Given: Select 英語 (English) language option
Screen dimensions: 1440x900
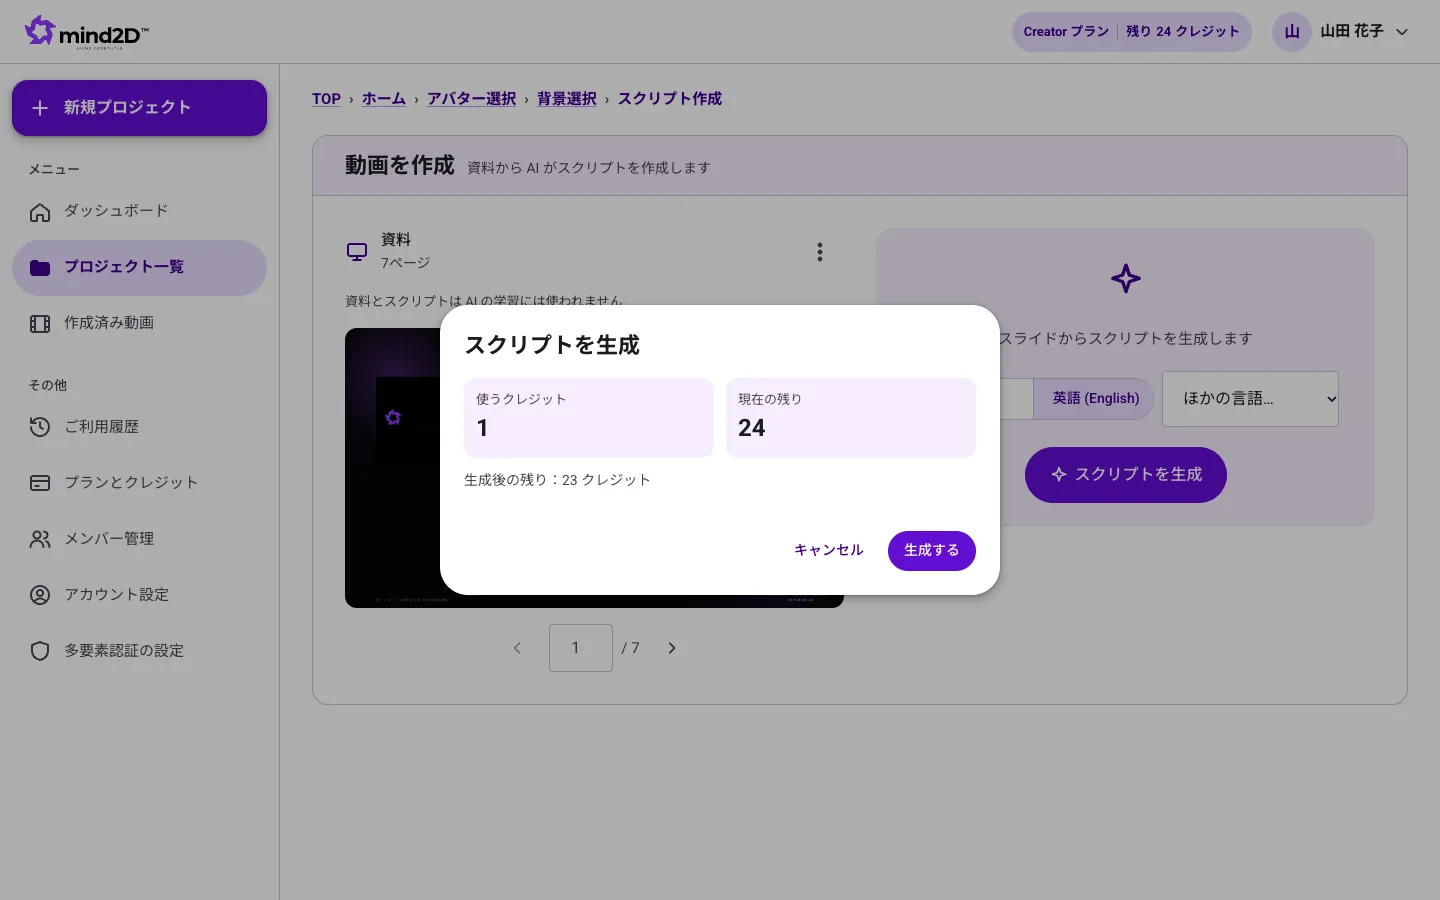Looking at the screenshot, I should 1095,398.
